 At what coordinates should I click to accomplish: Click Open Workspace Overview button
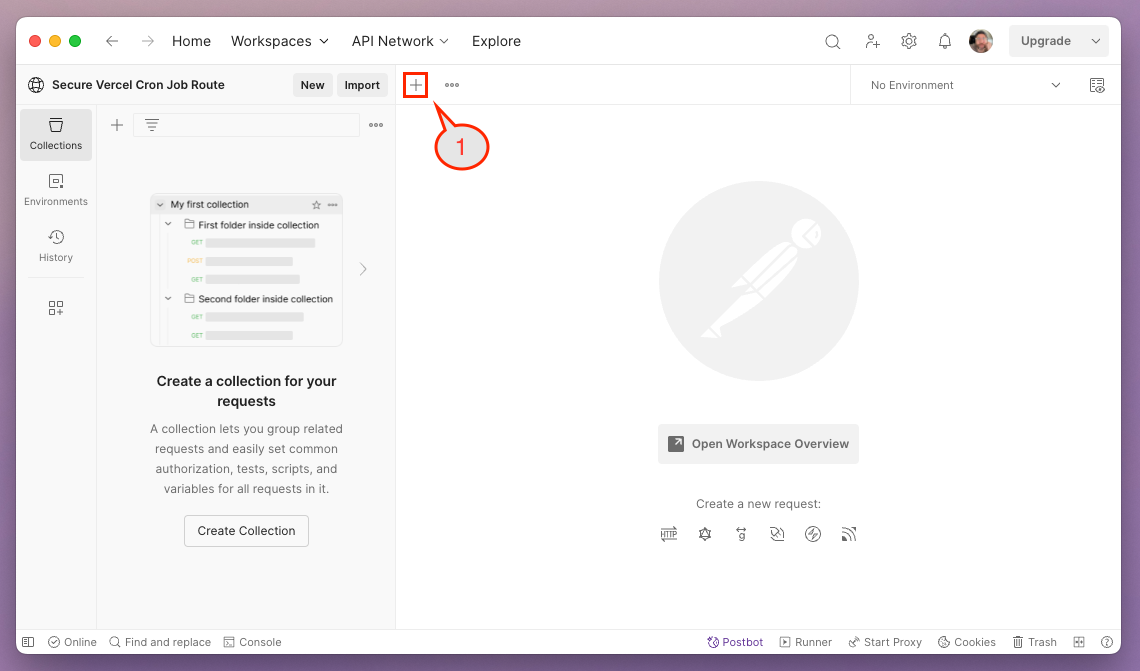[758, 444]
